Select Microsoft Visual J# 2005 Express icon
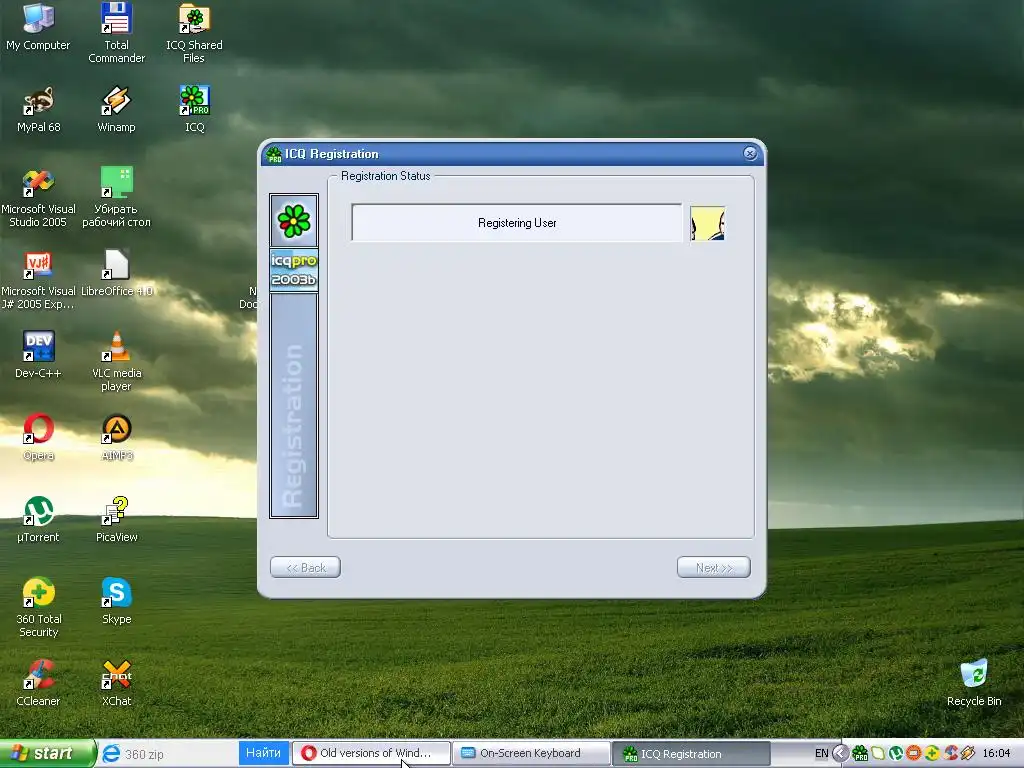 pos(38,280)
